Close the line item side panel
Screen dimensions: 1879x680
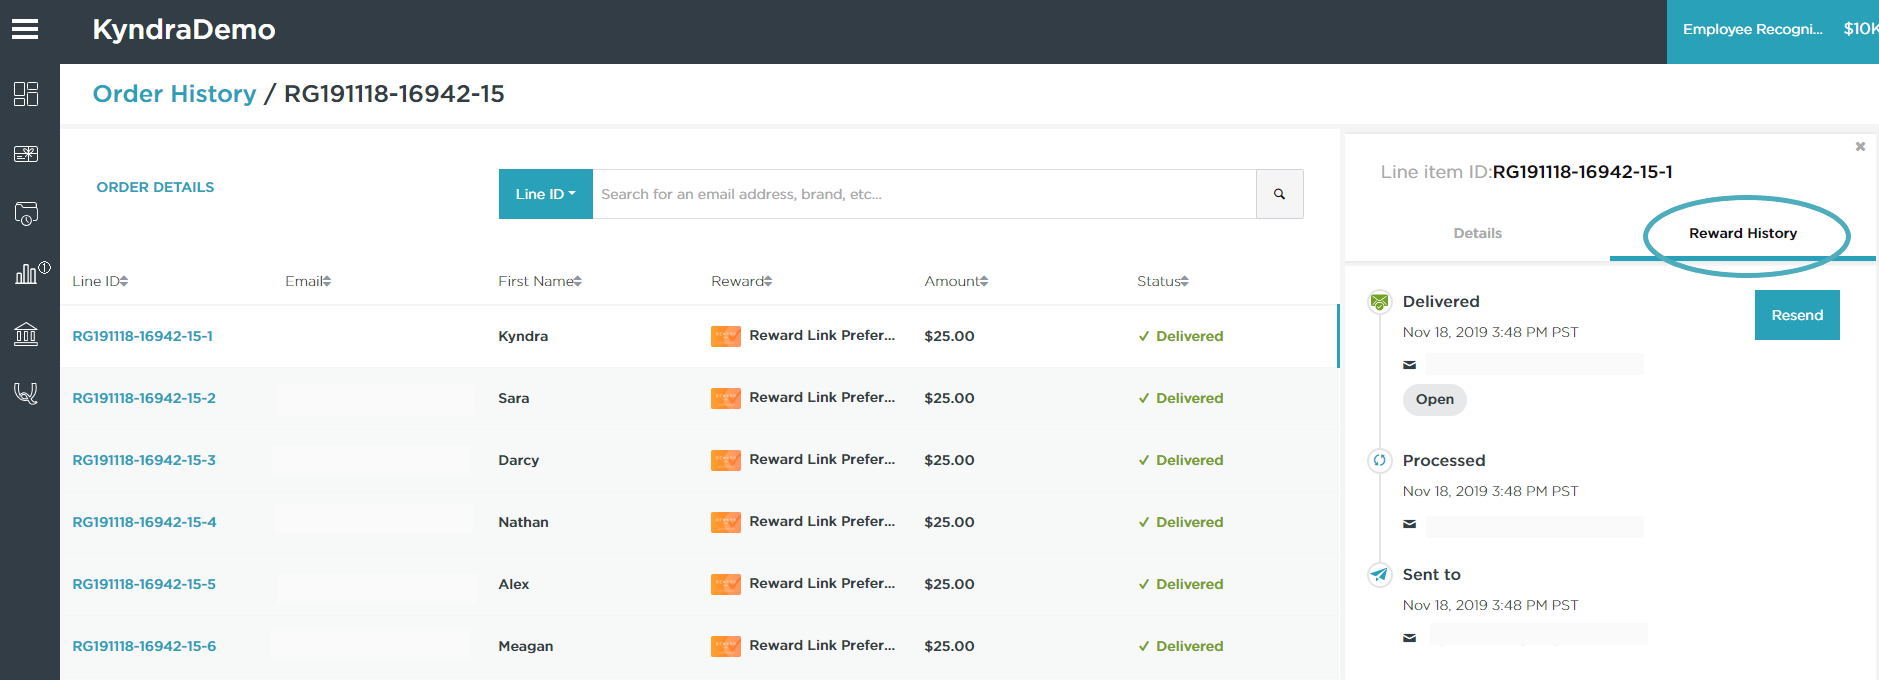1860,147
